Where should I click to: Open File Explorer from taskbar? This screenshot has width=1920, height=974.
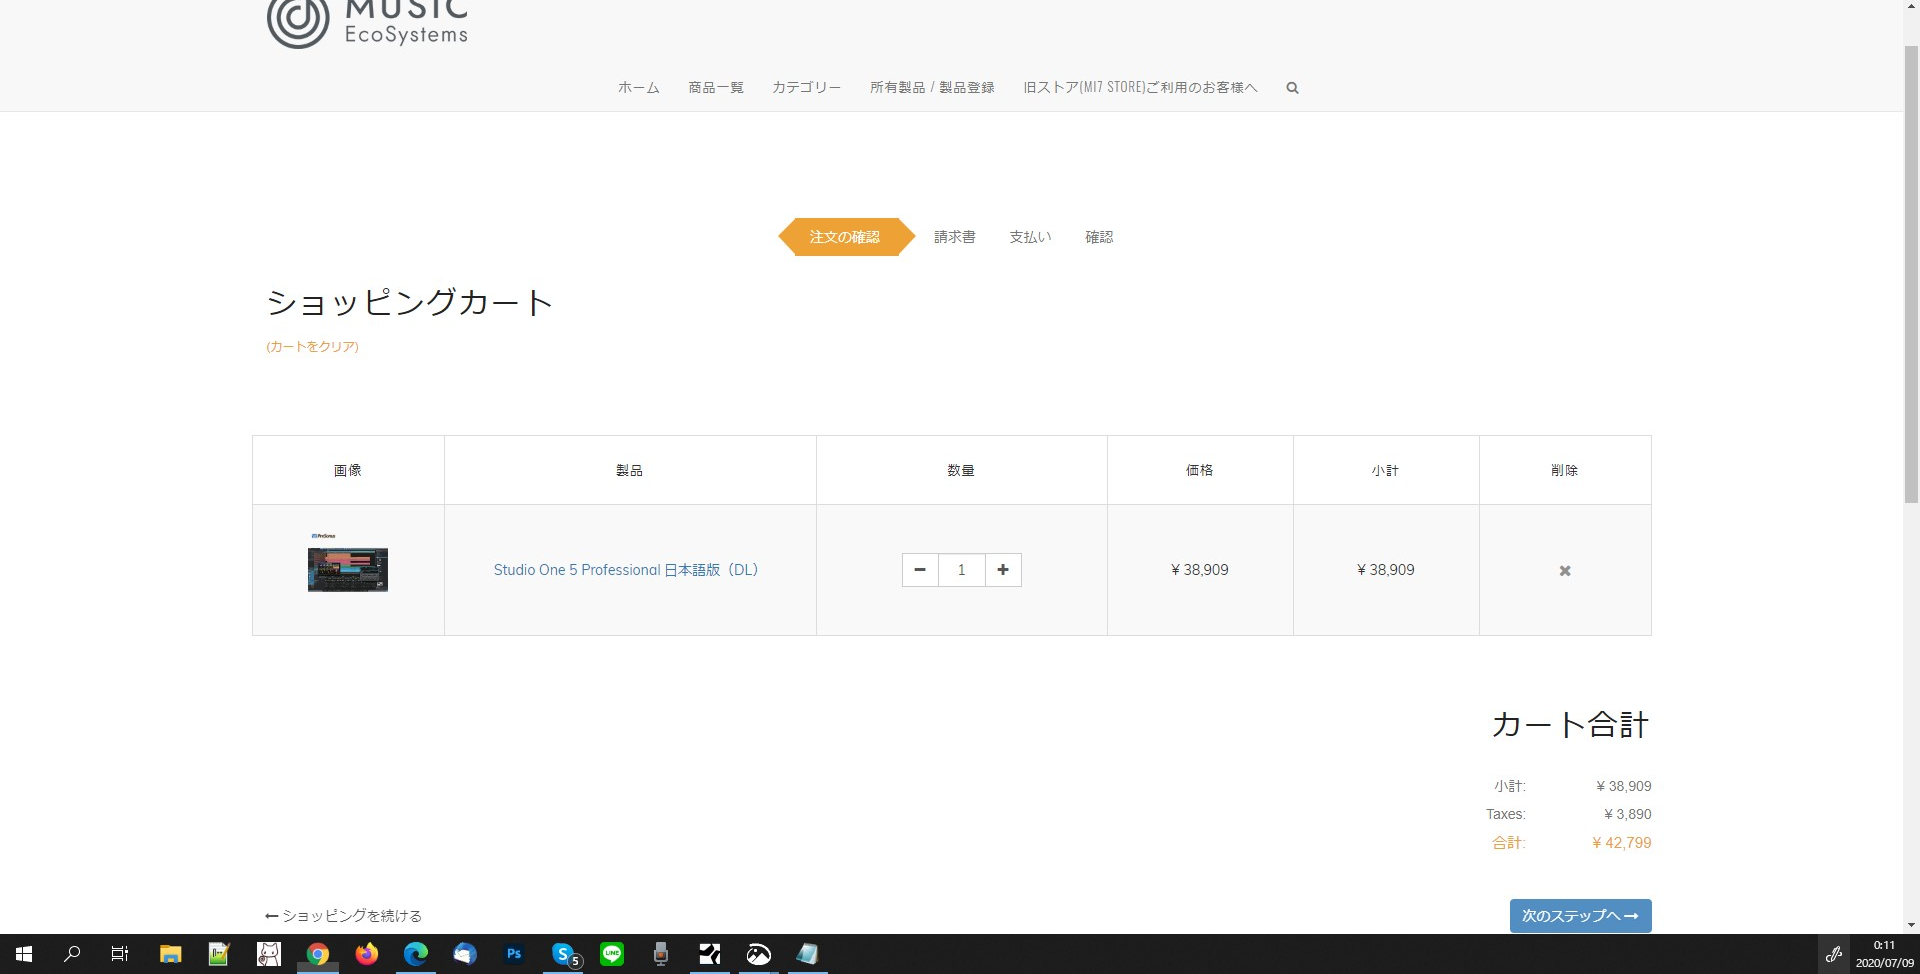tap(170, 954)
